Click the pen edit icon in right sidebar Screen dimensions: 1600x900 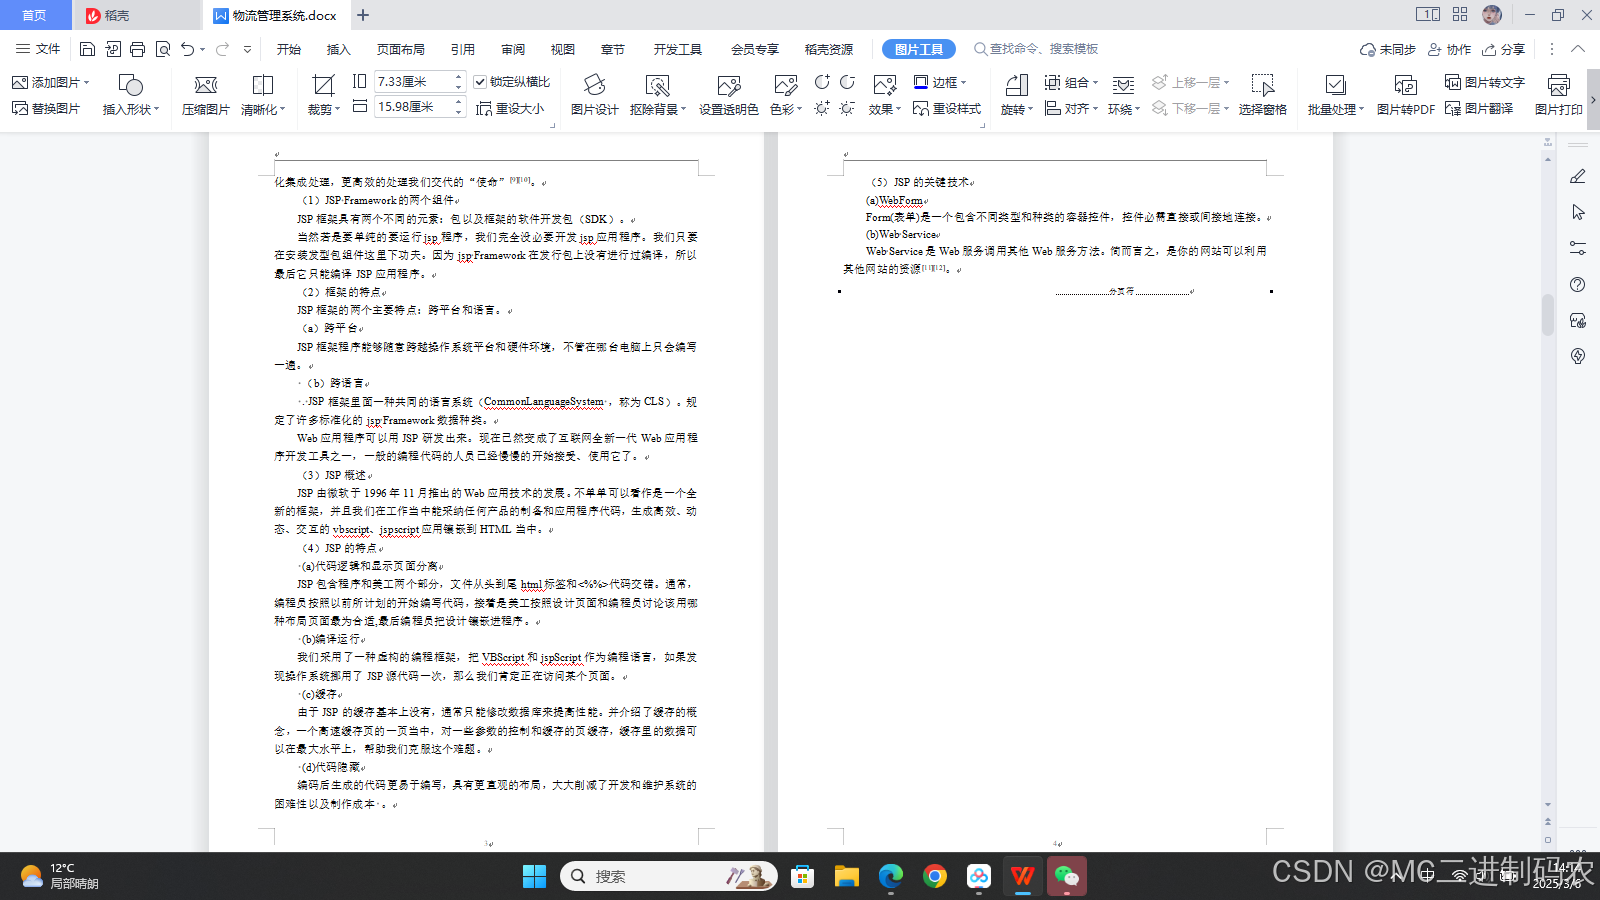click(1578, 176)
